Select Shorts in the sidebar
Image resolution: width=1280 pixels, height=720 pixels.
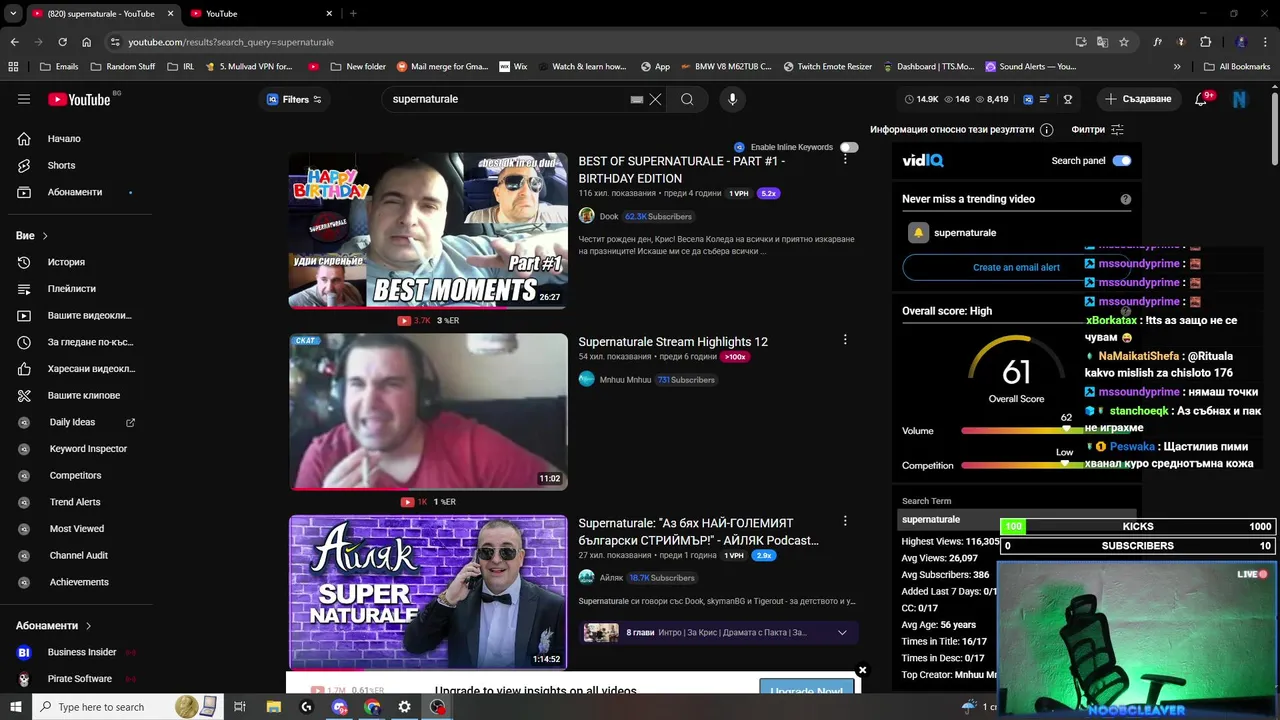[x=61, y=165]
